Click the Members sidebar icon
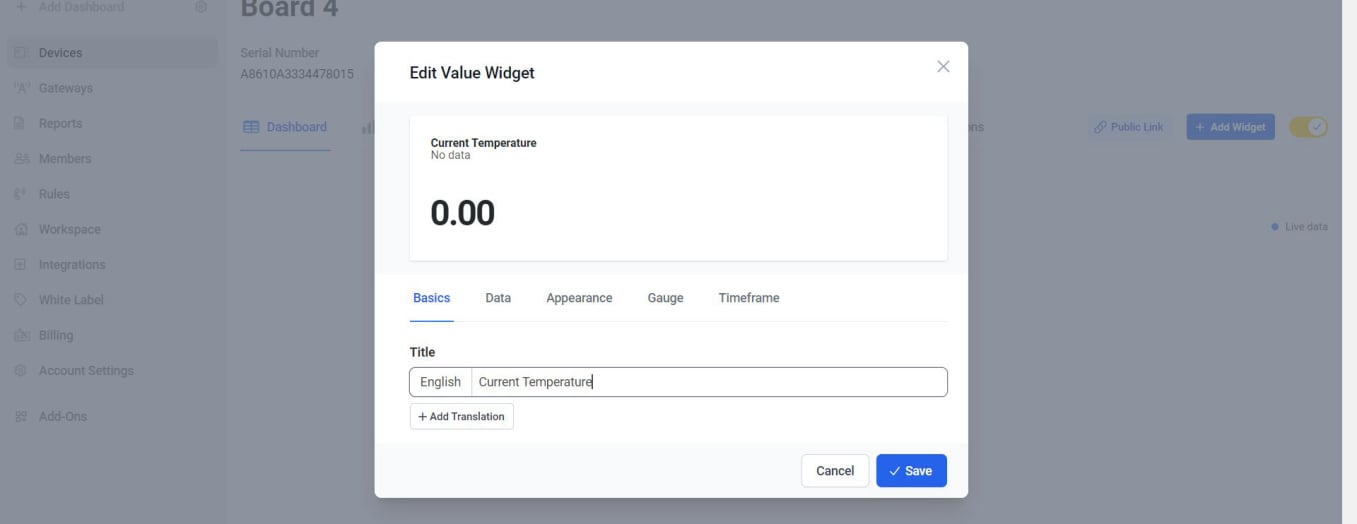This screenshot has width=1357, height=524. click(19, 159)
